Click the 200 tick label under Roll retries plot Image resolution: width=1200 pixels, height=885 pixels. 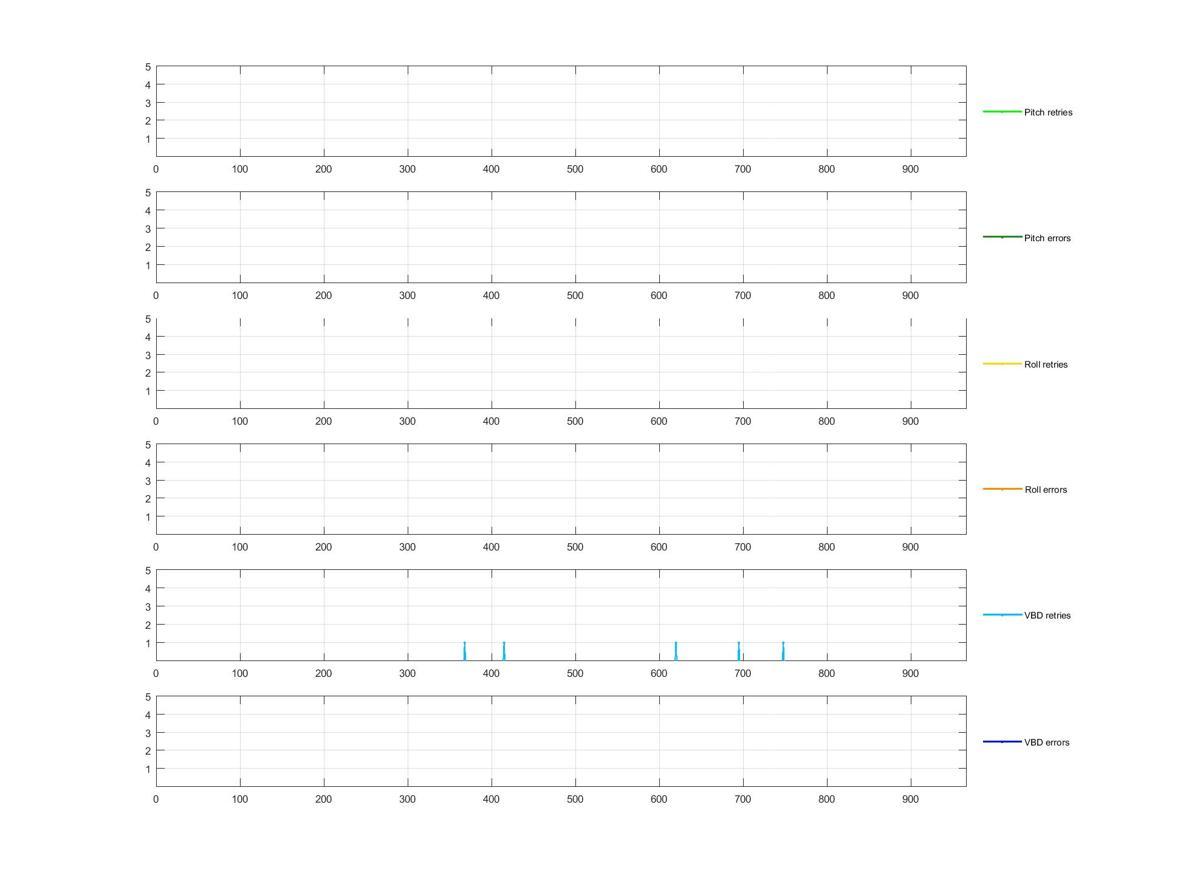coord(323,421)
